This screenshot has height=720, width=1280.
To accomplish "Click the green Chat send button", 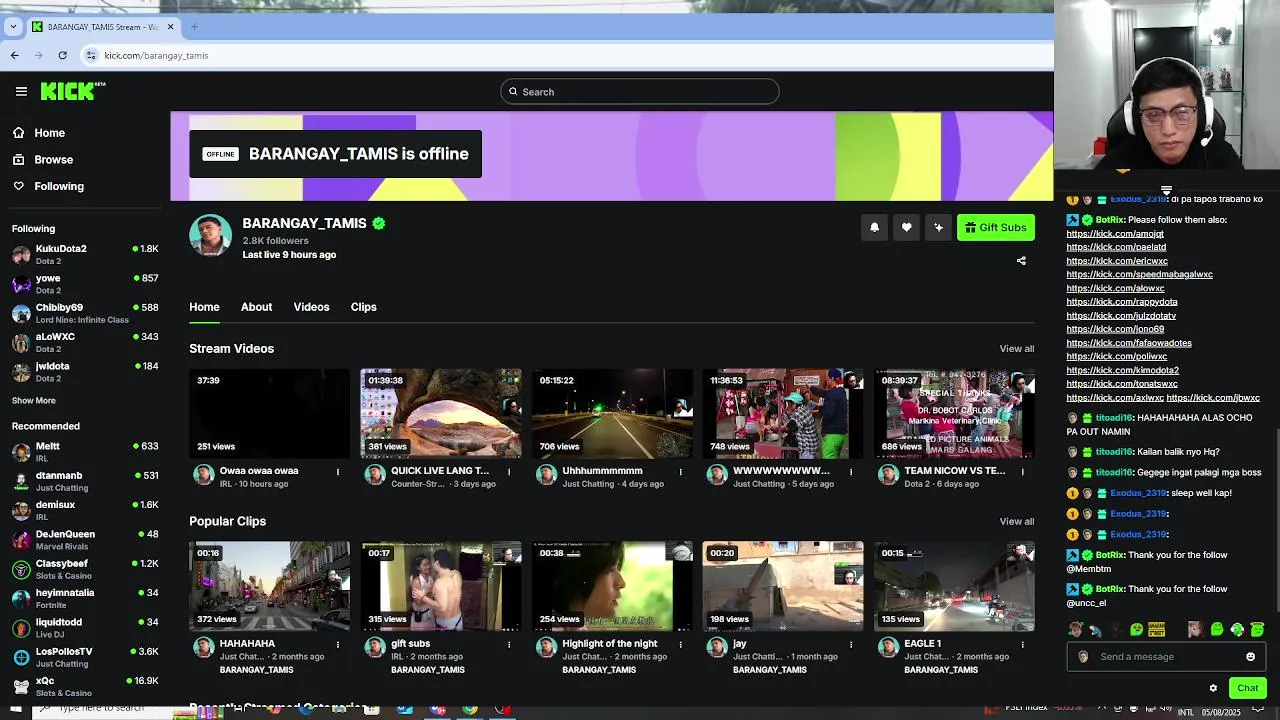I will (x=1247, y=688).
